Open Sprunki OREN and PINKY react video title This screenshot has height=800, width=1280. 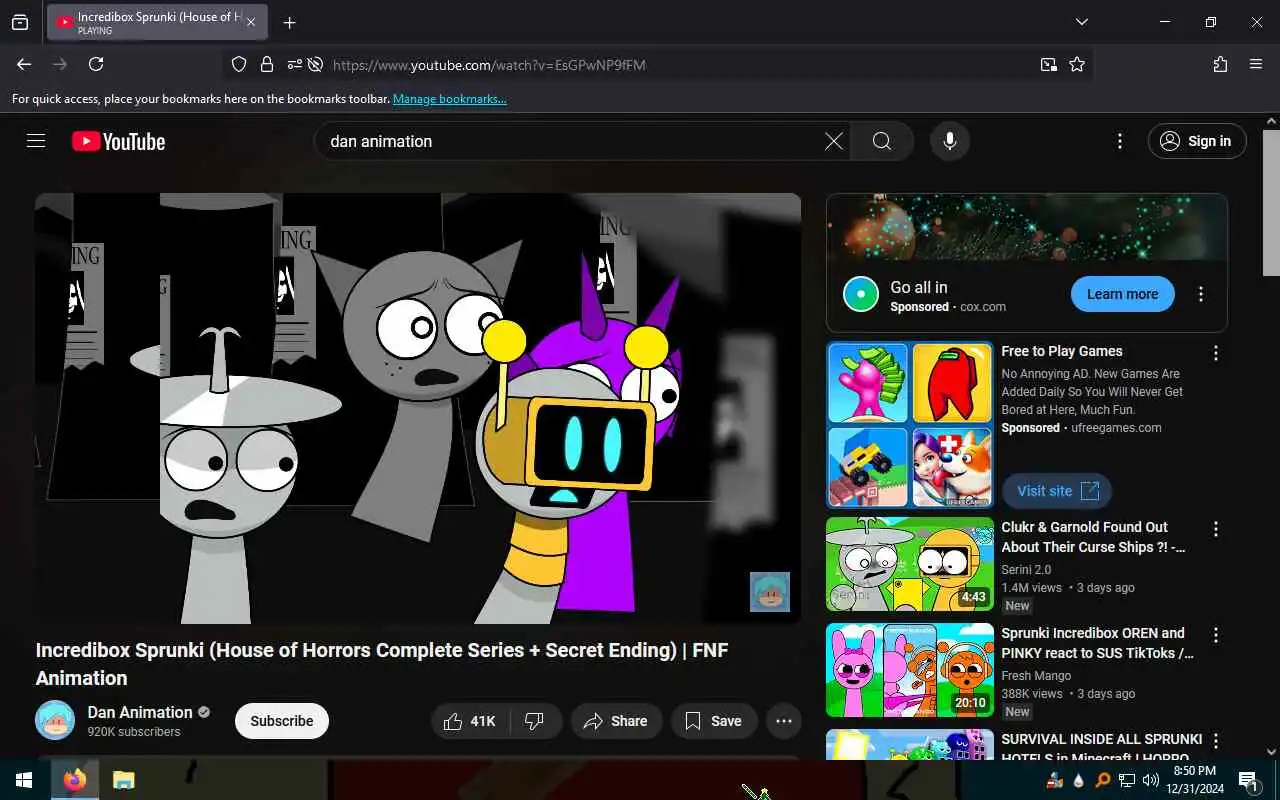pos(1097,643)
